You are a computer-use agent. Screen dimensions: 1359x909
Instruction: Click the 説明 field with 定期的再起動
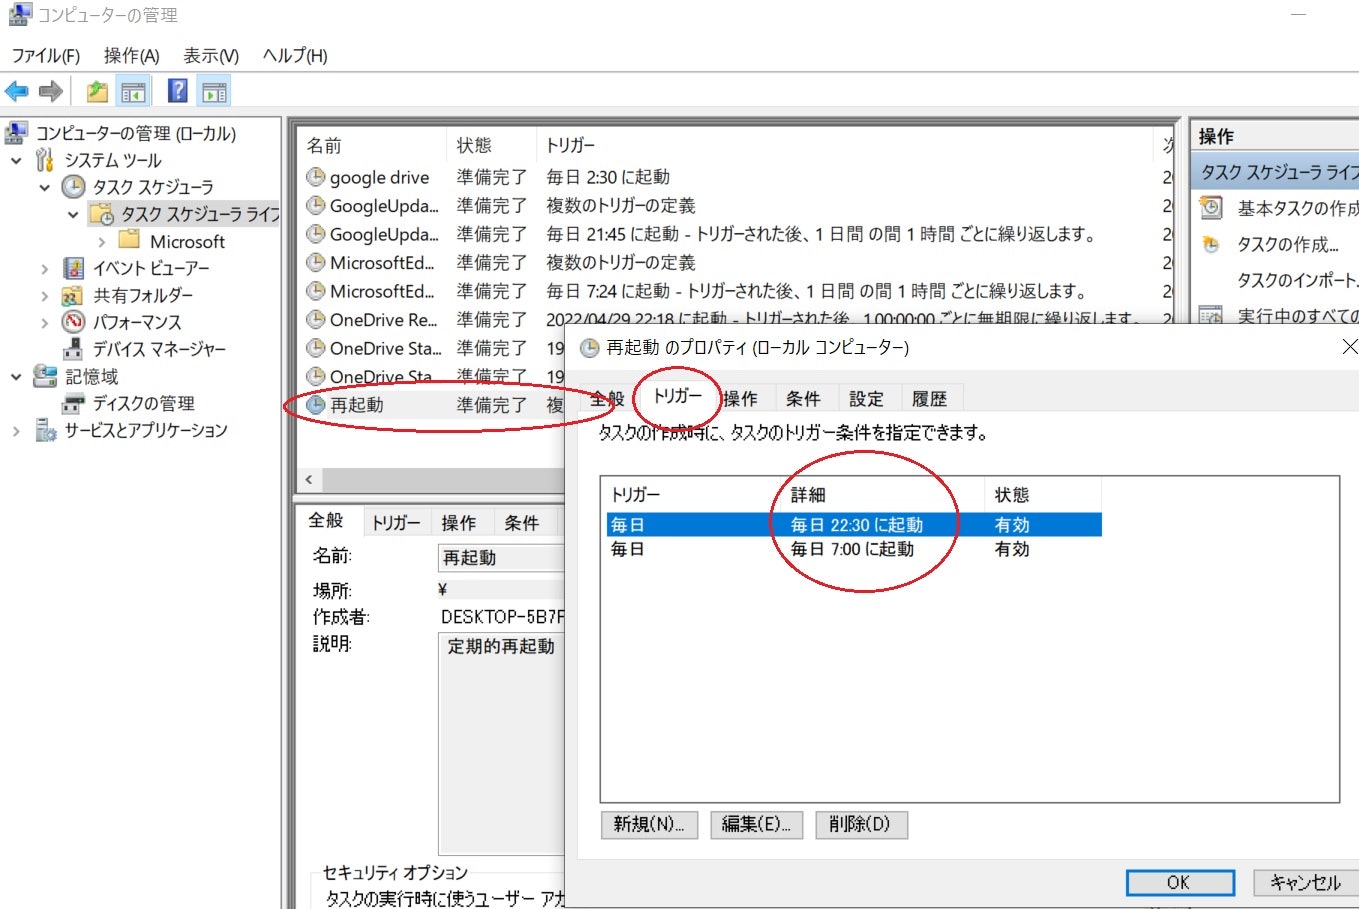(501, 744)
